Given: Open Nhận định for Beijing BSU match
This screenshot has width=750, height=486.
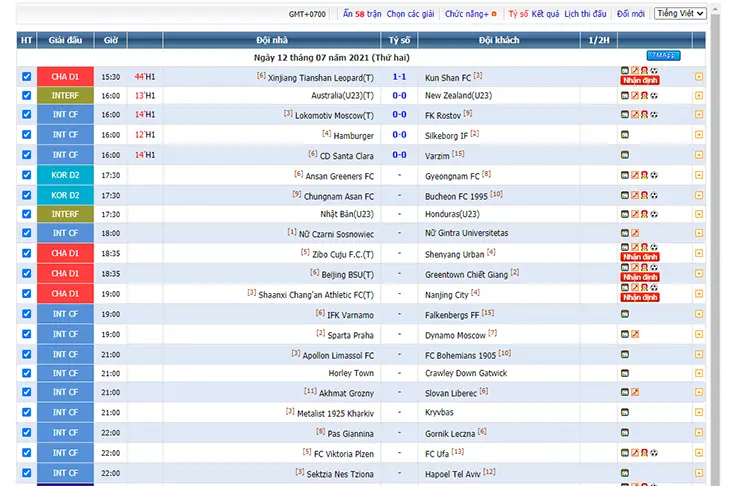Looking at the screenshot, I should point(640,277).
